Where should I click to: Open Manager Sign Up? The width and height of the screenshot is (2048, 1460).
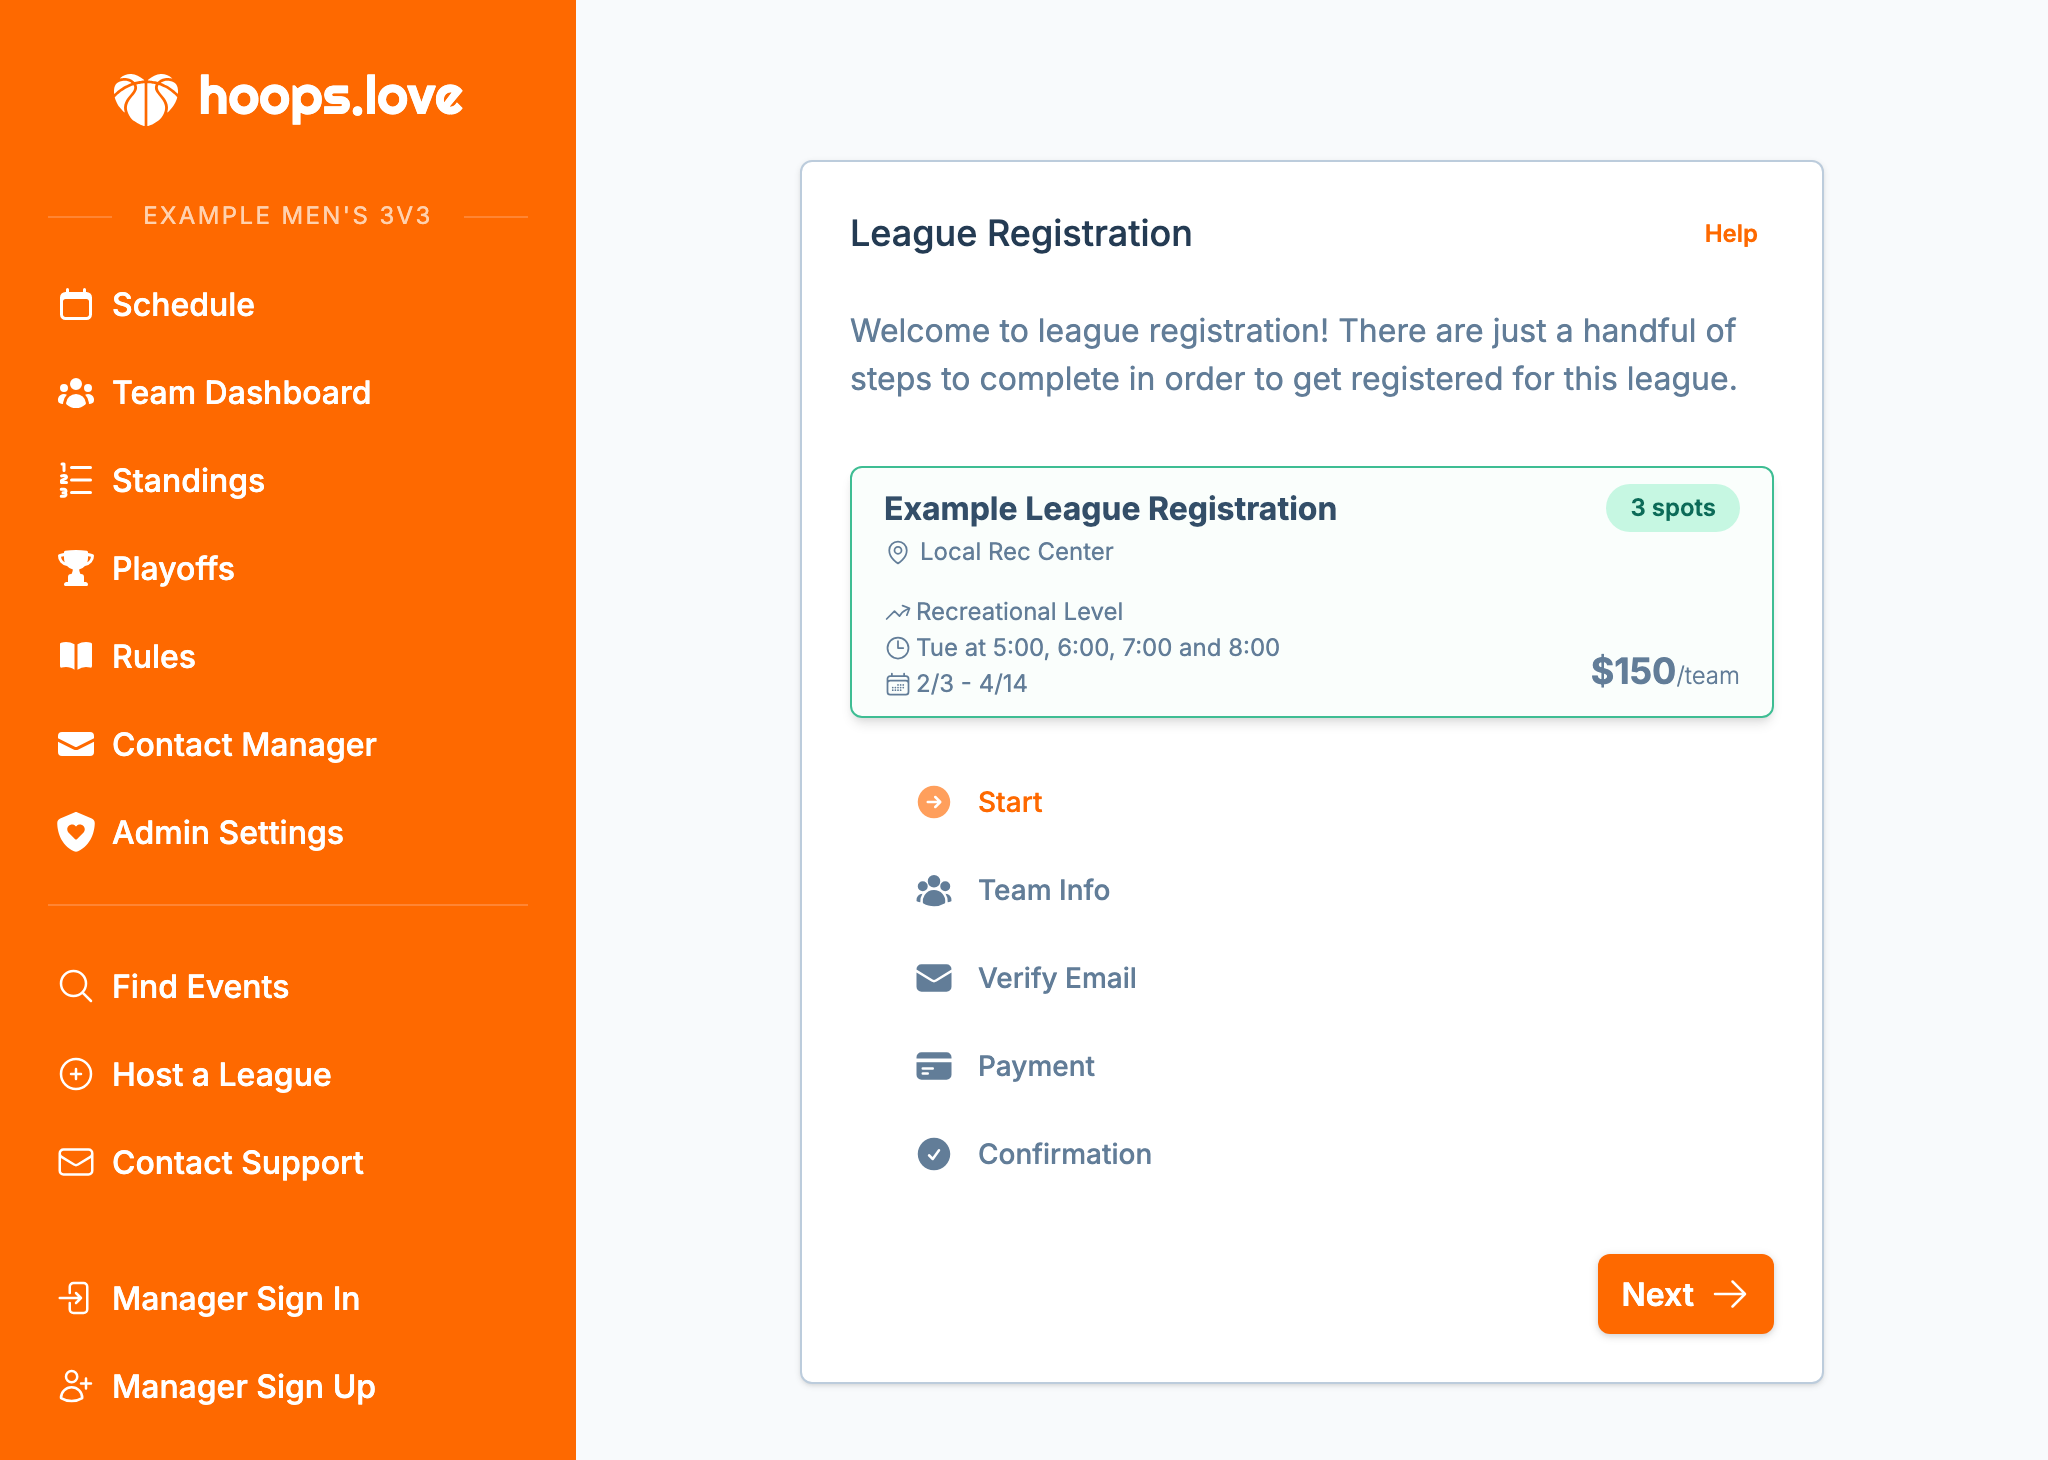tap(243, 1386)
